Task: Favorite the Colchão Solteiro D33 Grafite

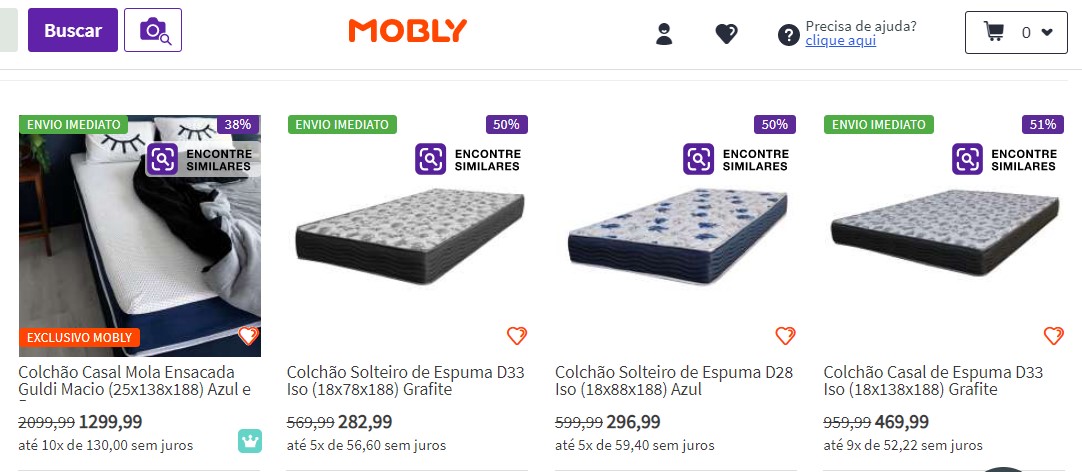Action: tap(516, 336)
